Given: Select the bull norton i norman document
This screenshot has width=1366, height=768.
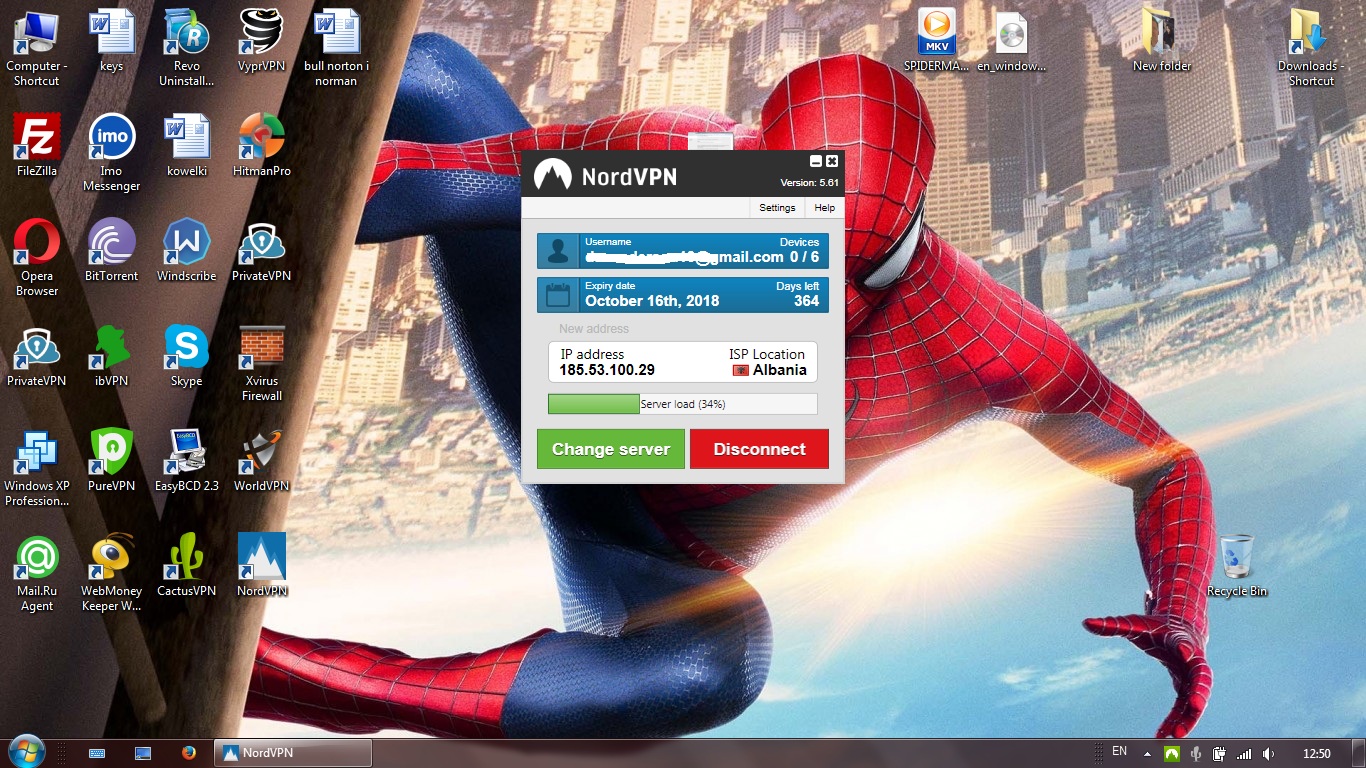Looking at the screenshot, I should pos(337,48).
